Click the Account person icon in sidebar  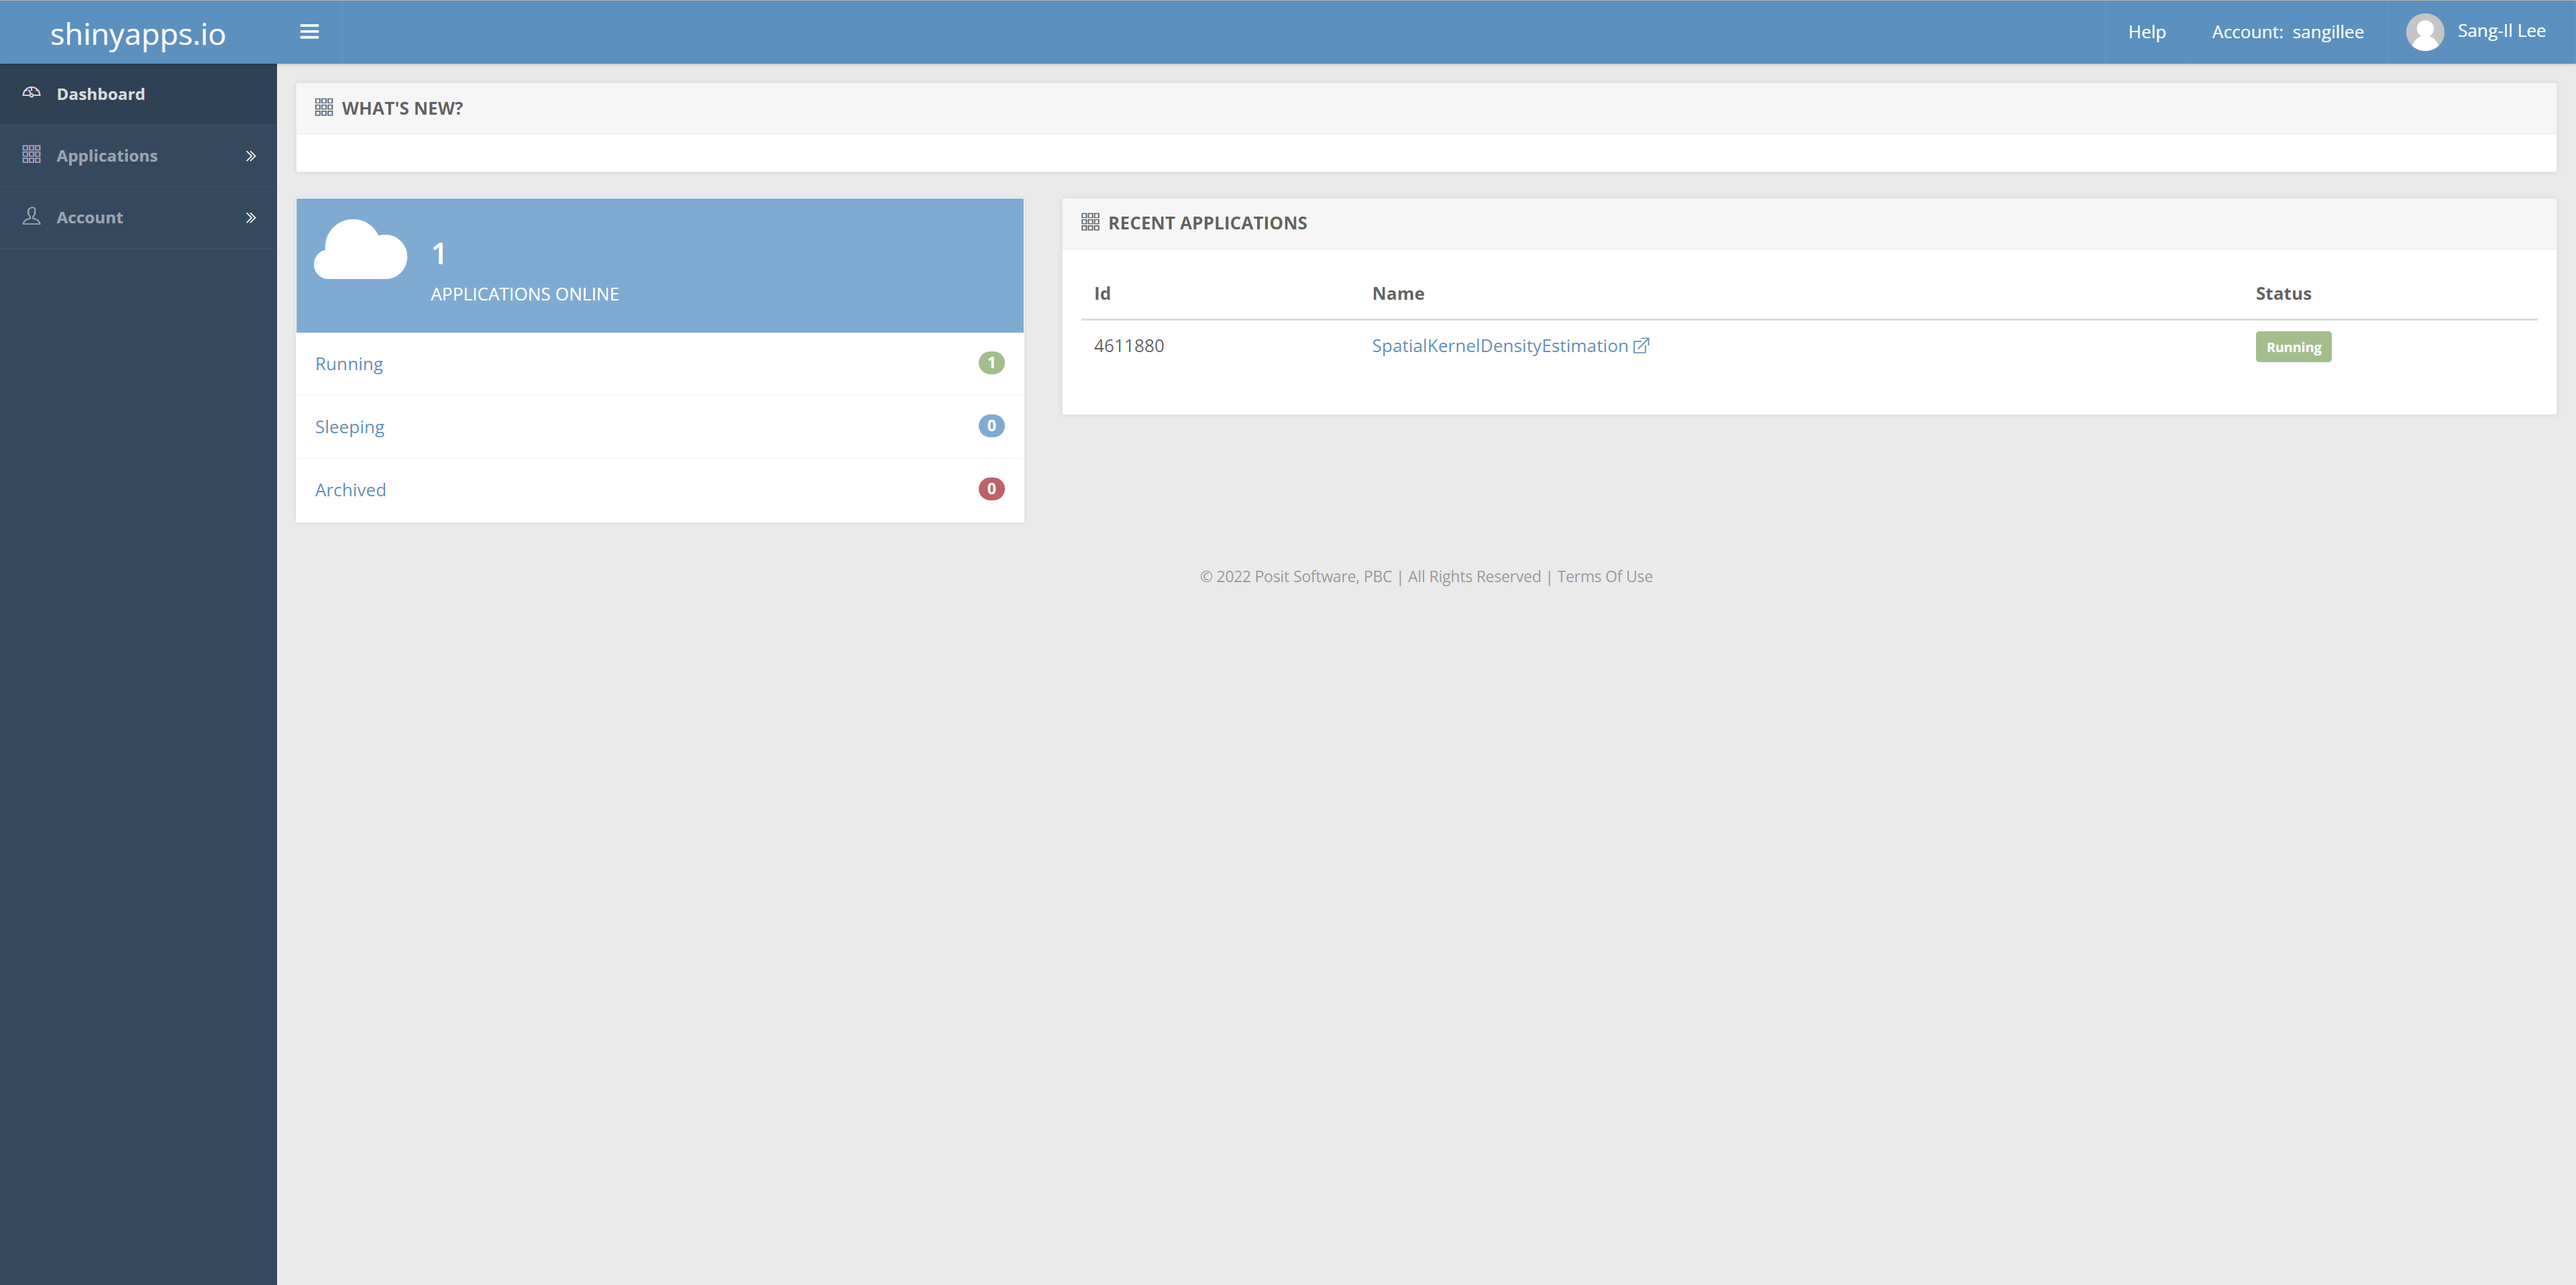32,216
